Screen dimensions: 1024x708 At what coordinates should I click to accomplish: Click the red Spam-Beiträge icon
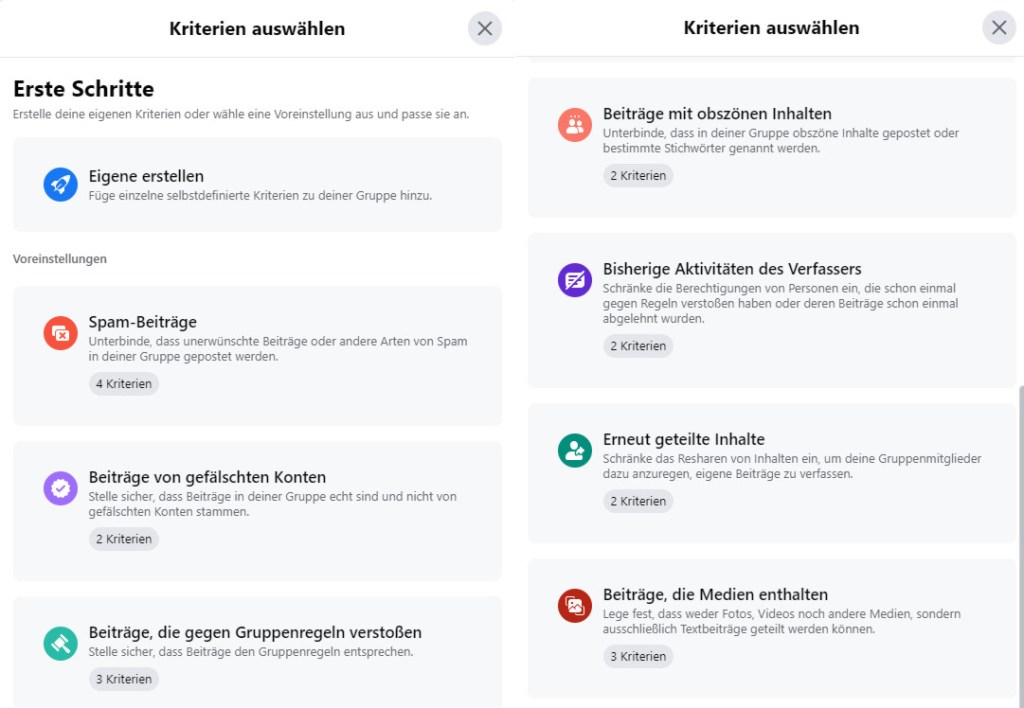click(x=60, y=333)
